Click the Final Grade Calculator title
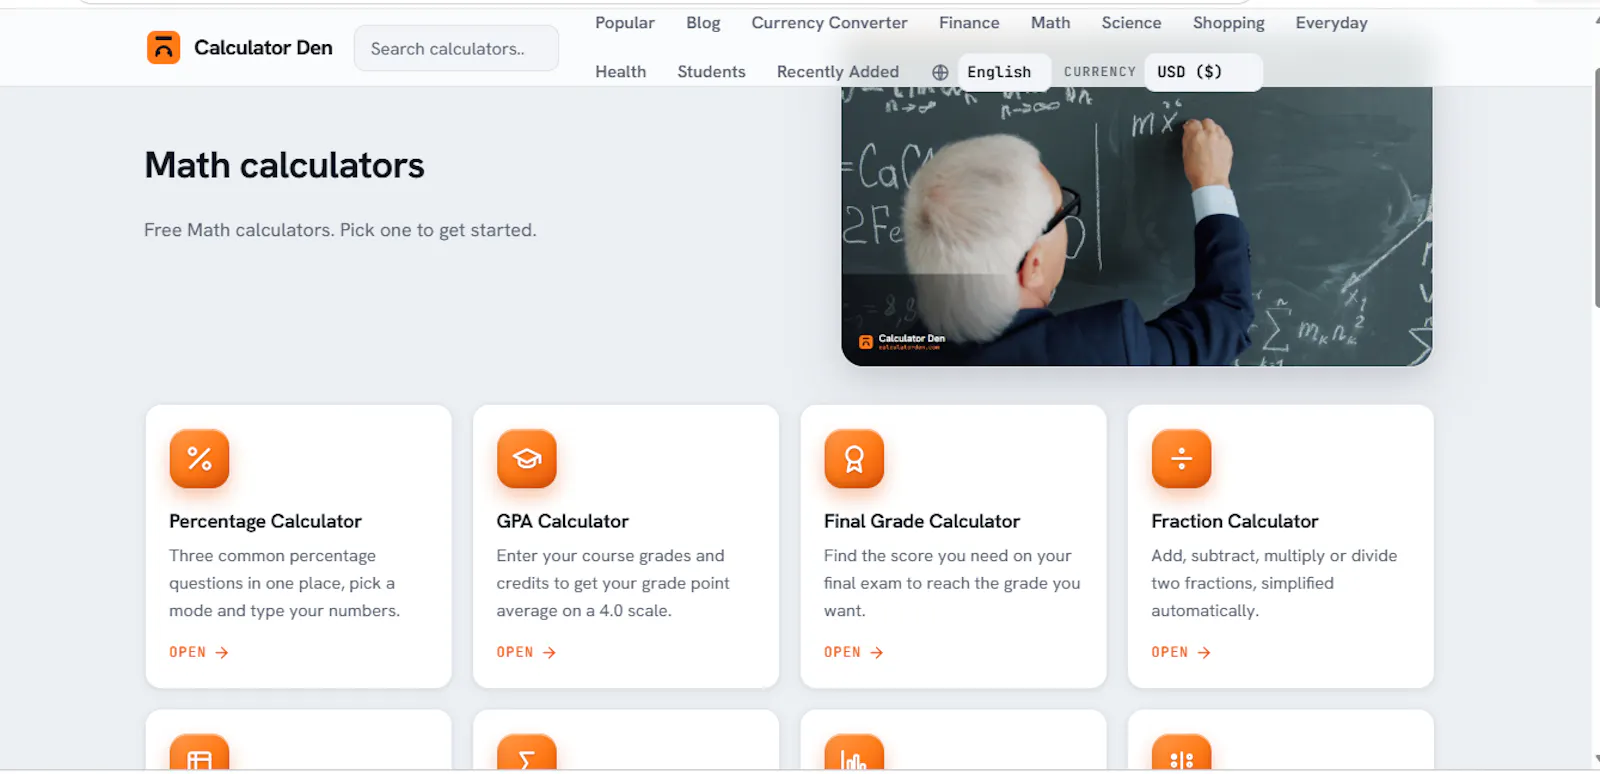The image size is (1600, 774). point(921,521)
